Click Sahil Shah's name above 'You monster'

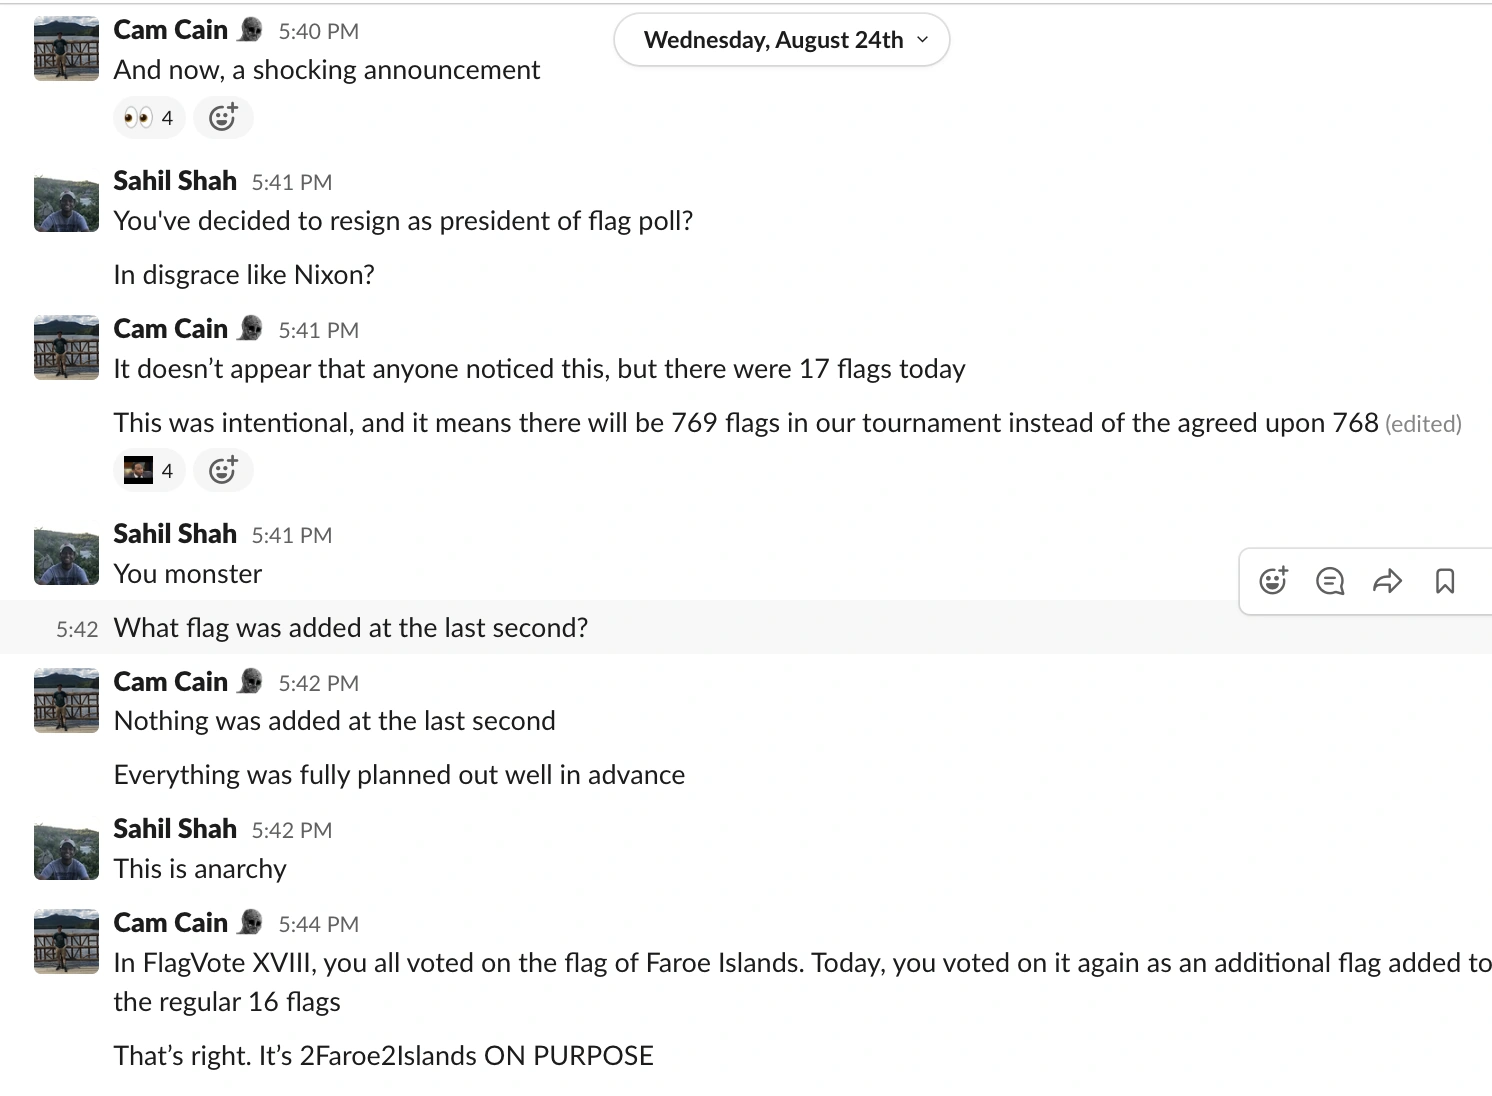click(x=175, y=534)
